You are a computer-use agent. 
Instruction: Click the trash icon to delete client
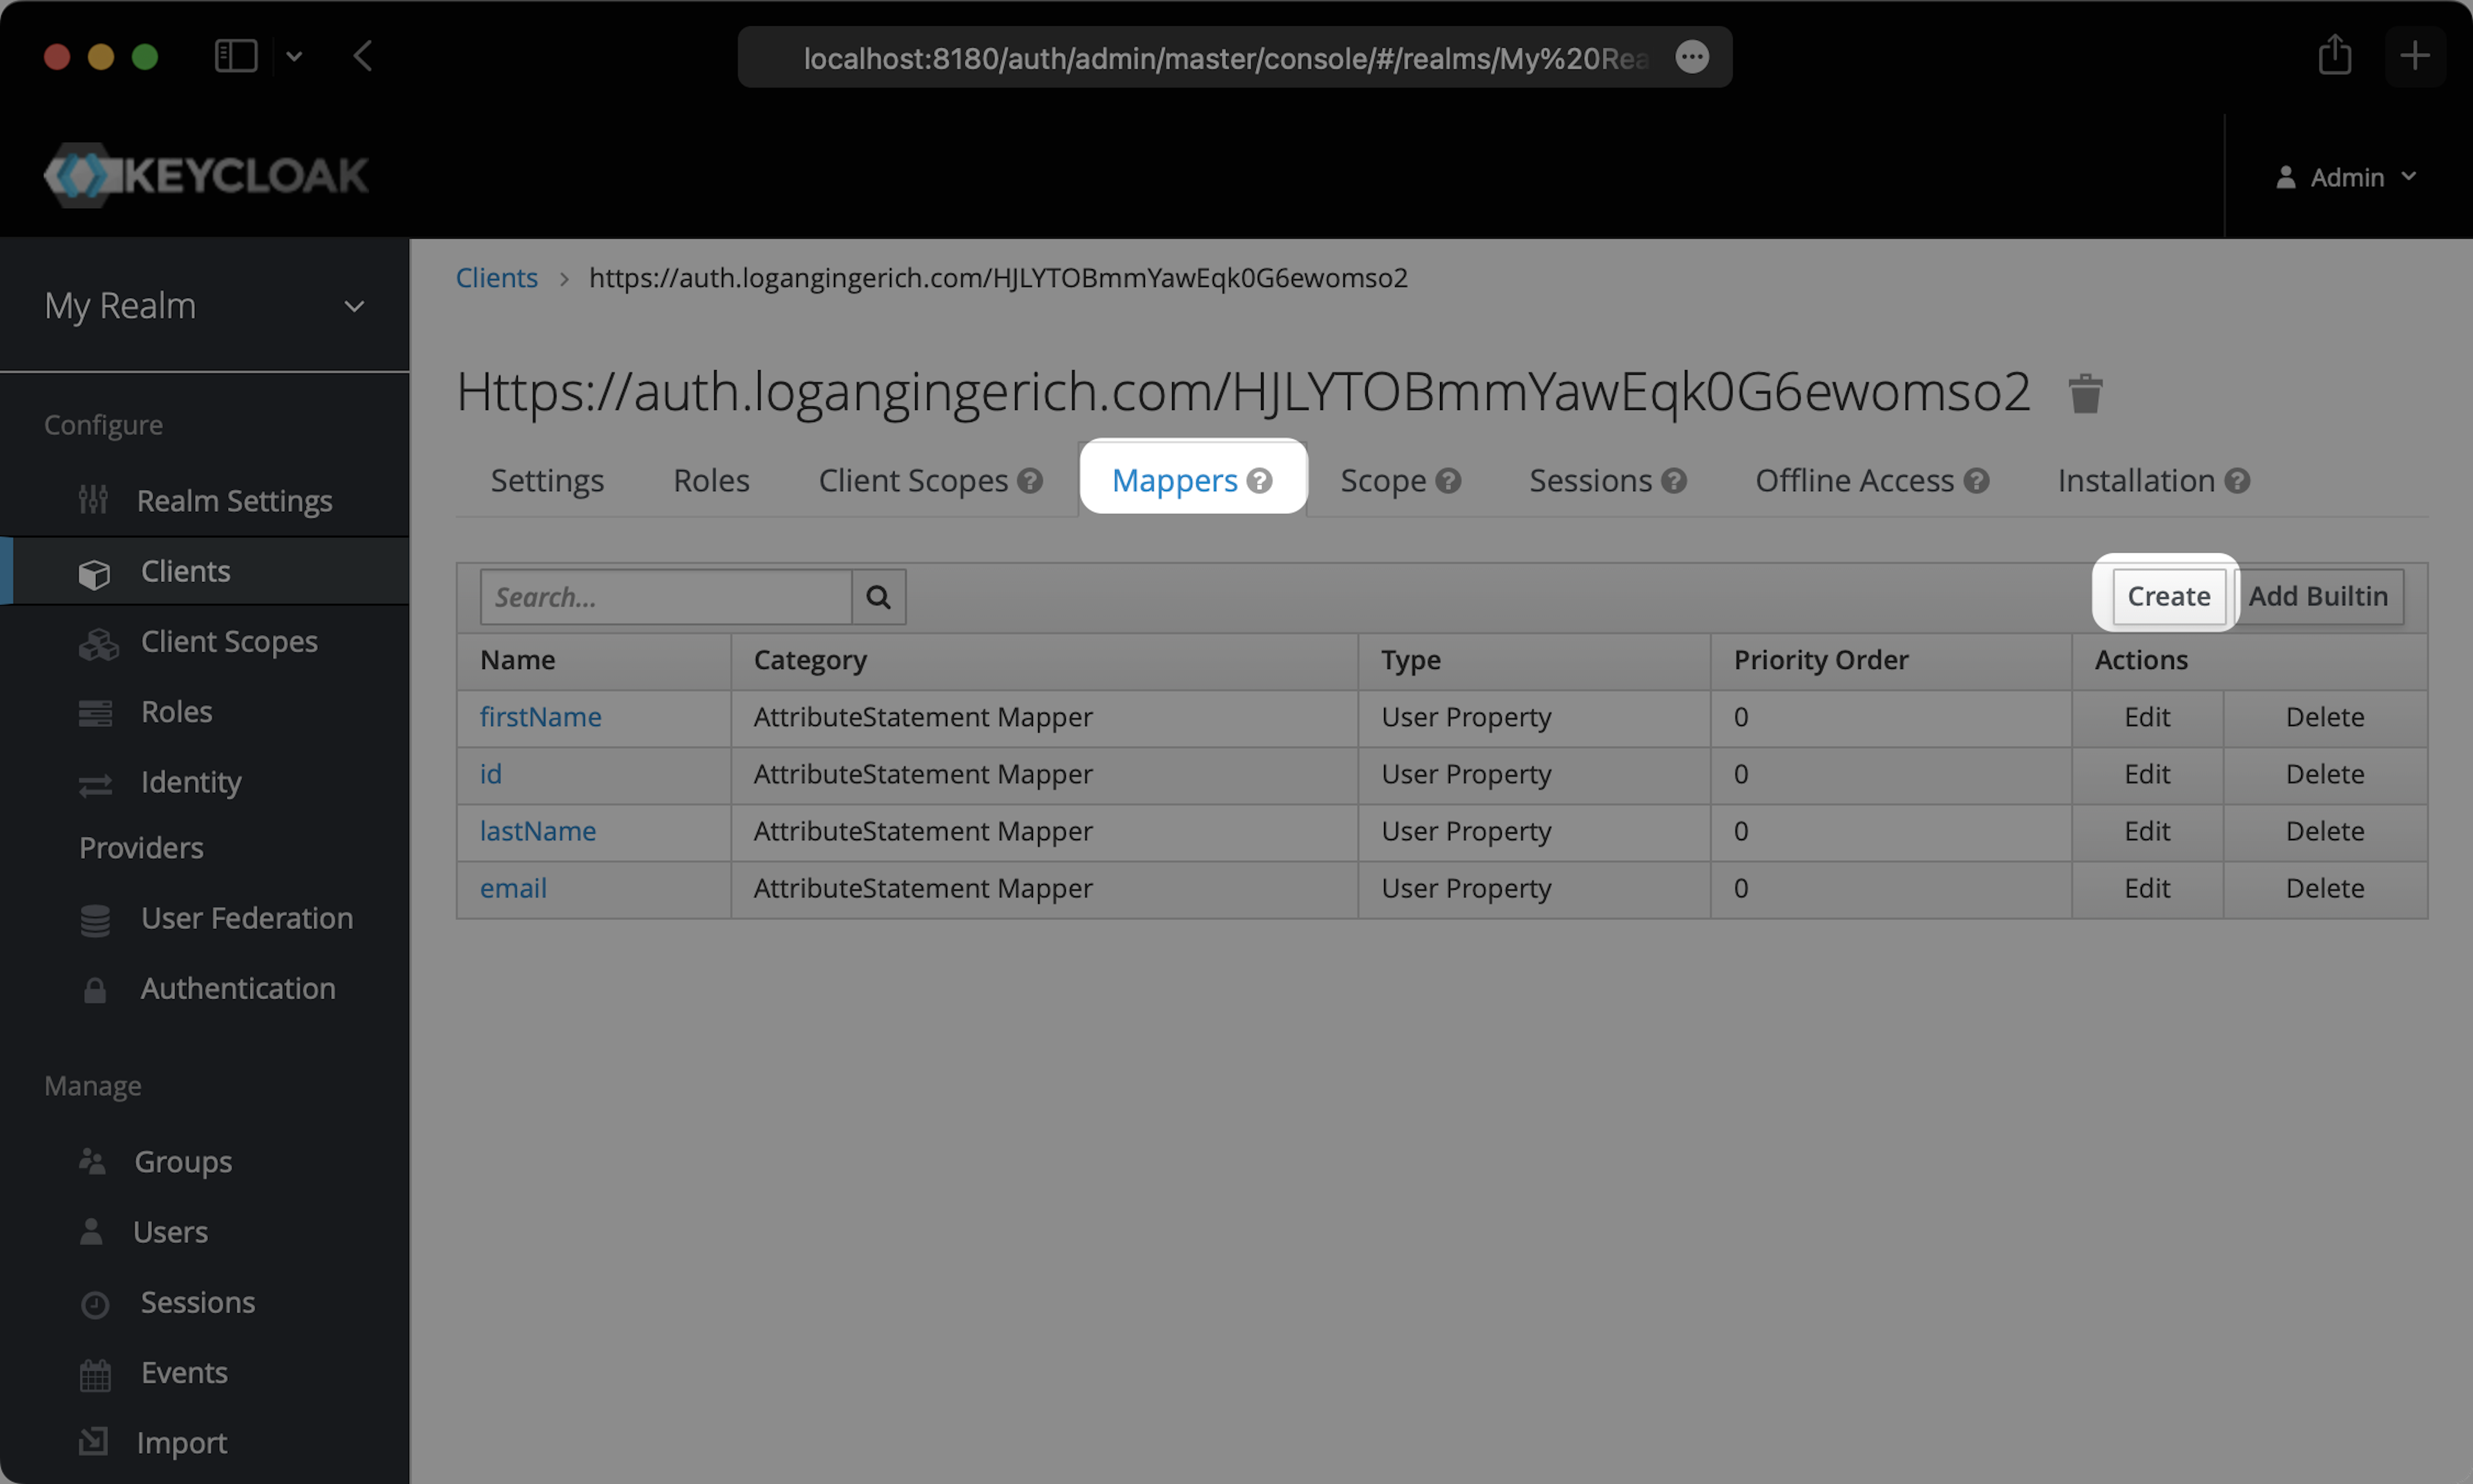coord(2085,393)
